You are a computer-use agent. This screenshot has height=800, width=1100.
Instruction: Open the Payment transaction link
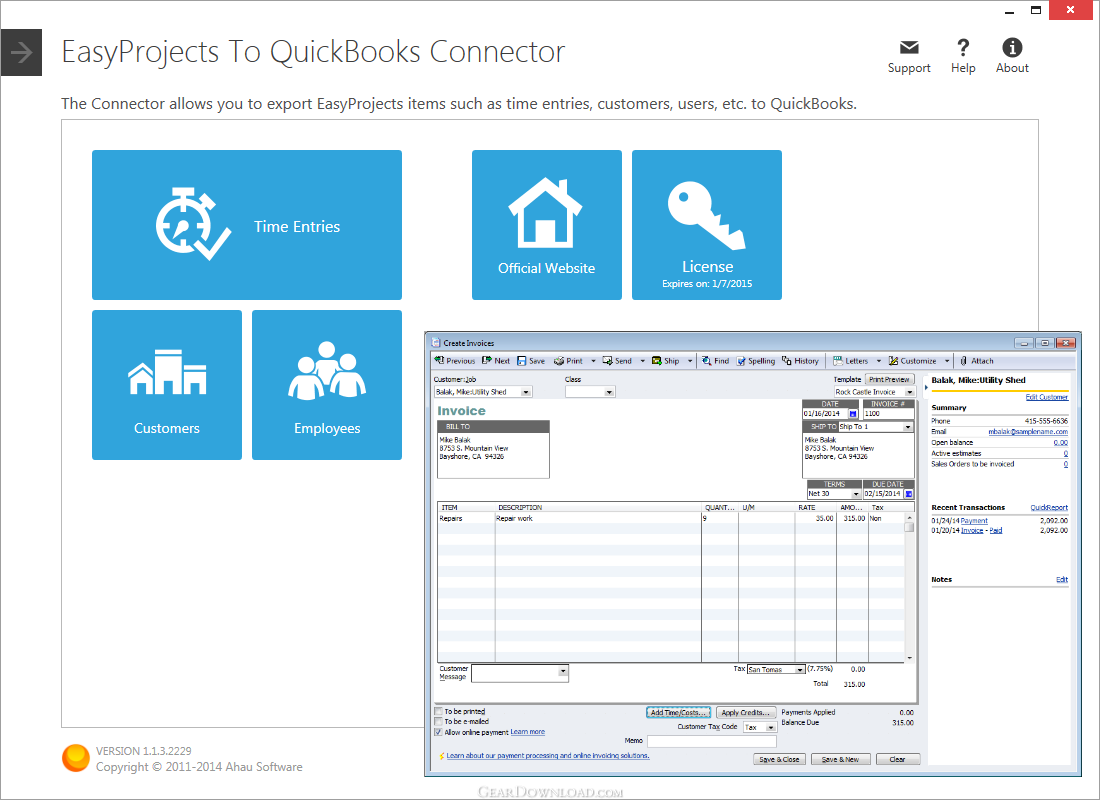[x=974, y=521]
